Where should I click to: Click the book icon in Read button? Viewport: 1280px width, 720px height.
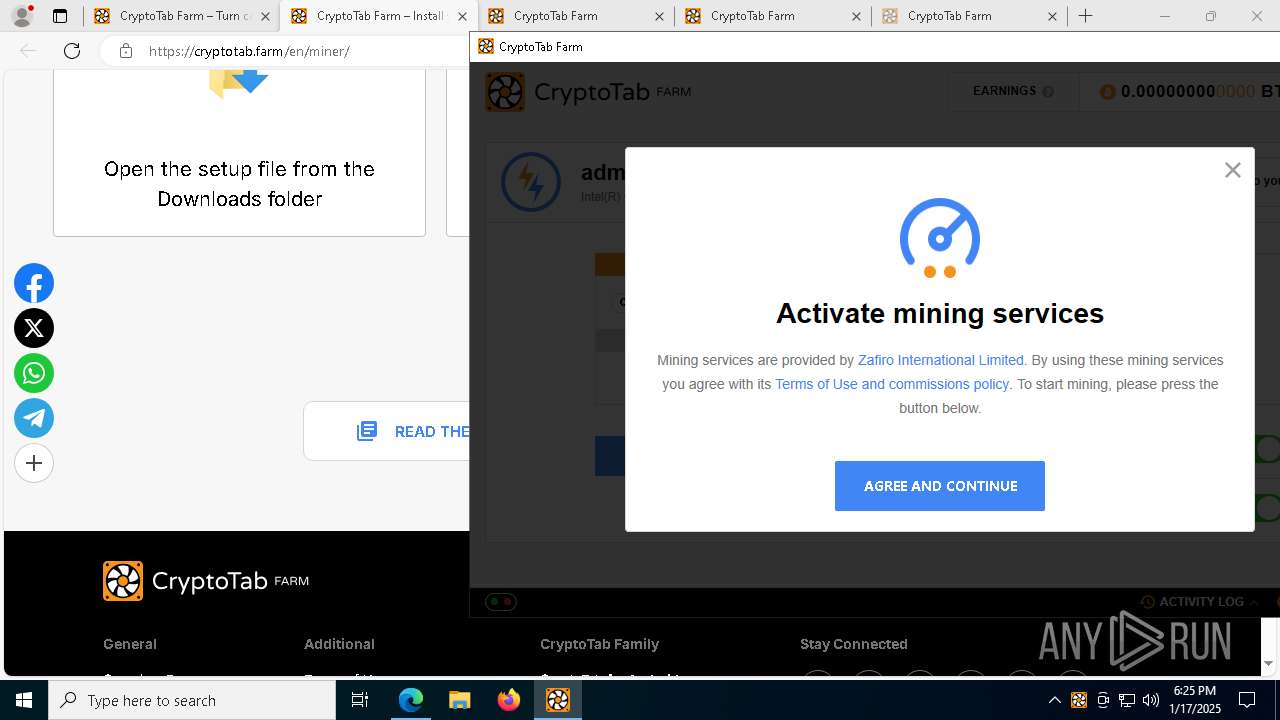[367, 431]
